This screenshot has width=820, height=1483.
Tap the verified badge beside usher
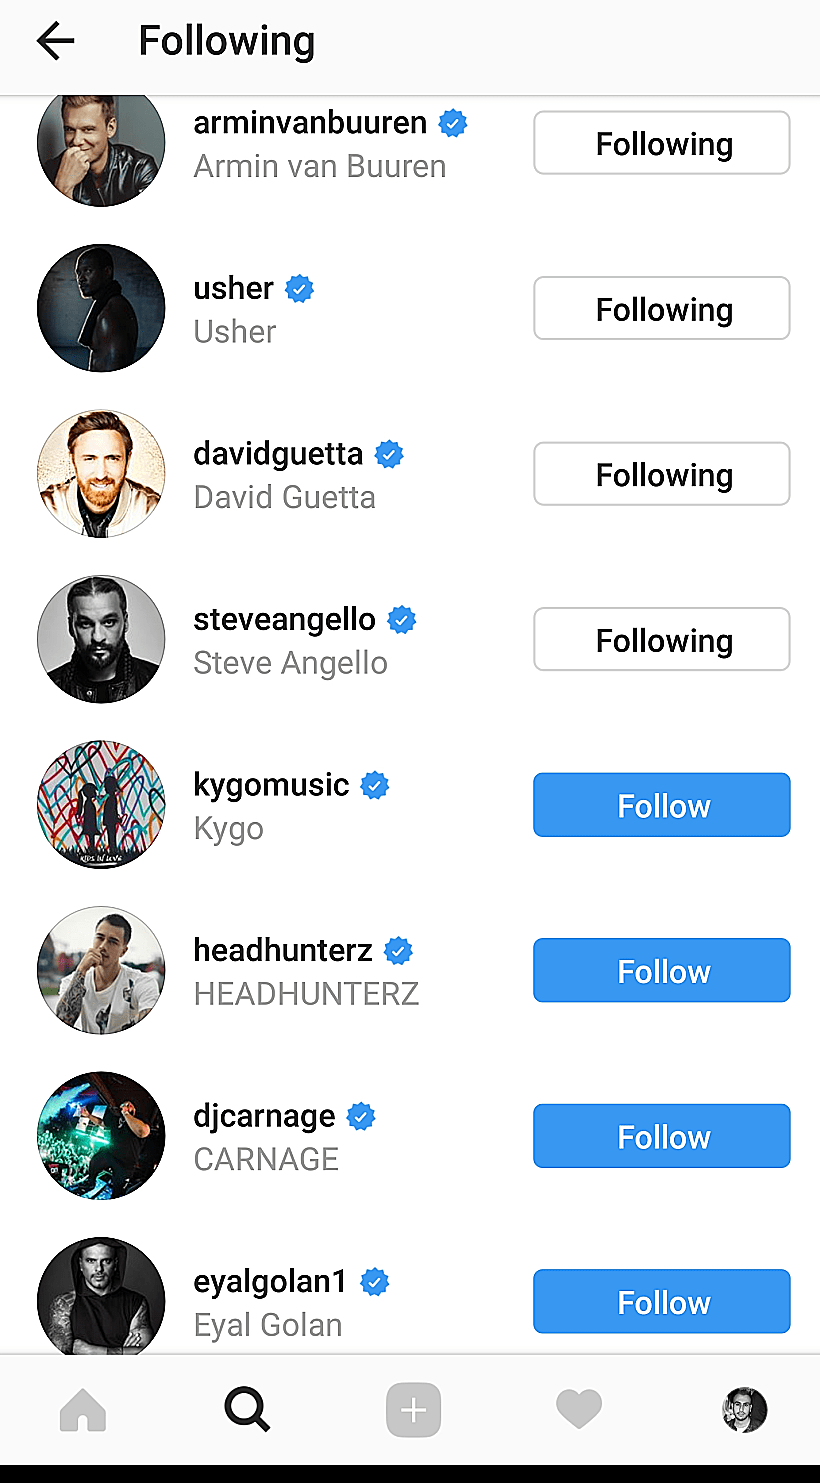tap(300, 289)
